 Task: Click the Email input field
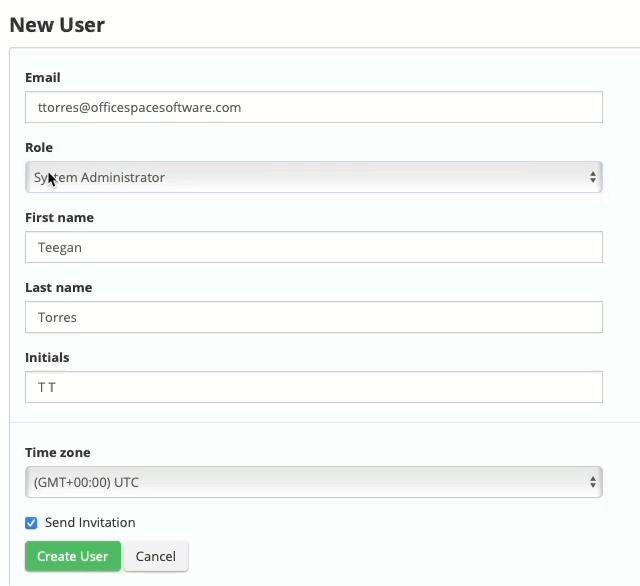pos(313,107)
